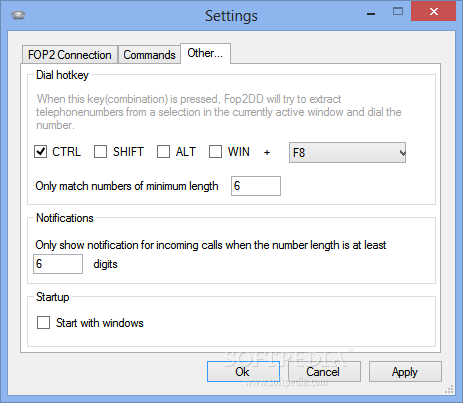Click the window resize grip corner

(450, 389)
